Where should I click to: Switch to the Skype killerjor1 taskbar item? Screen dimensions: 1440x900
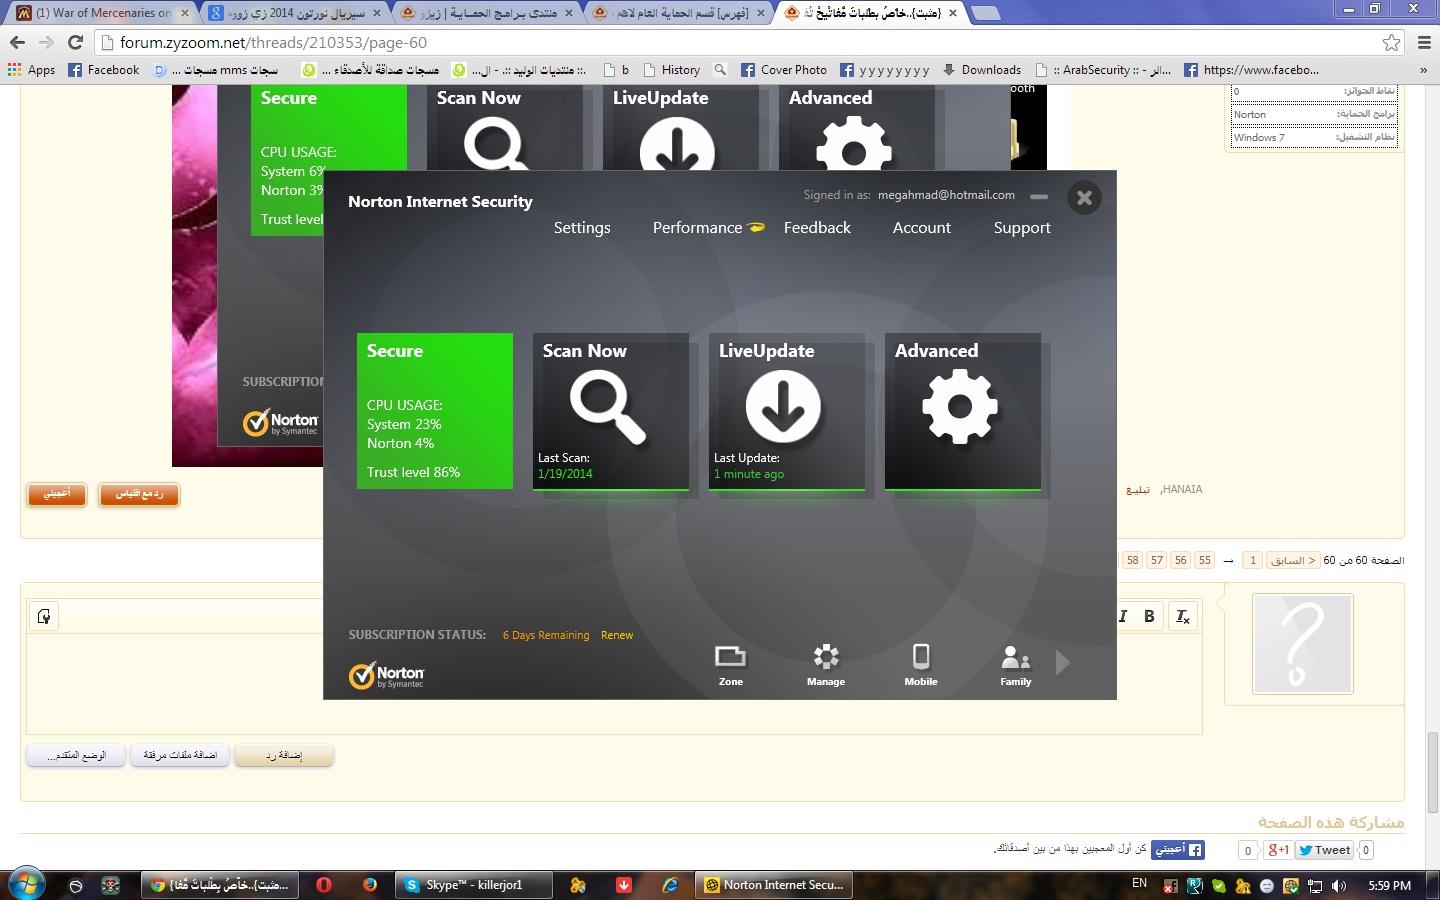(473, 885)
